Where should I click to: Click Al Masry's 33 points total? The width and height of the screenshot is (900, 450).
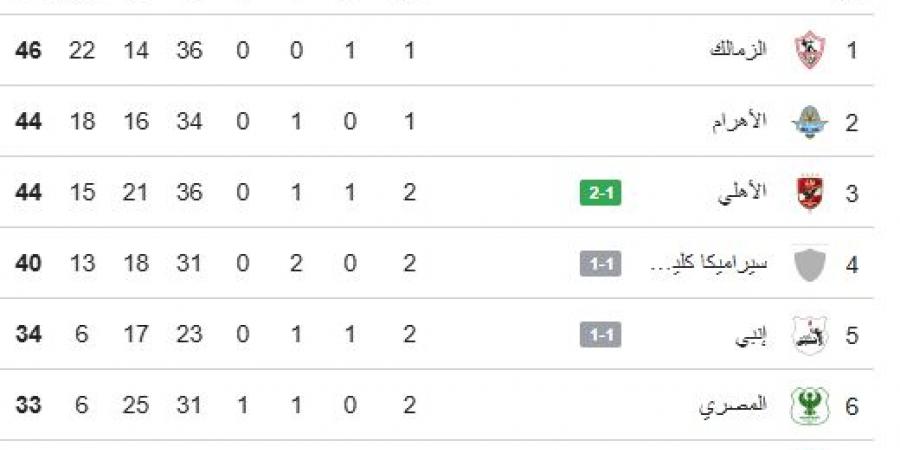click(x=29, y=406)
